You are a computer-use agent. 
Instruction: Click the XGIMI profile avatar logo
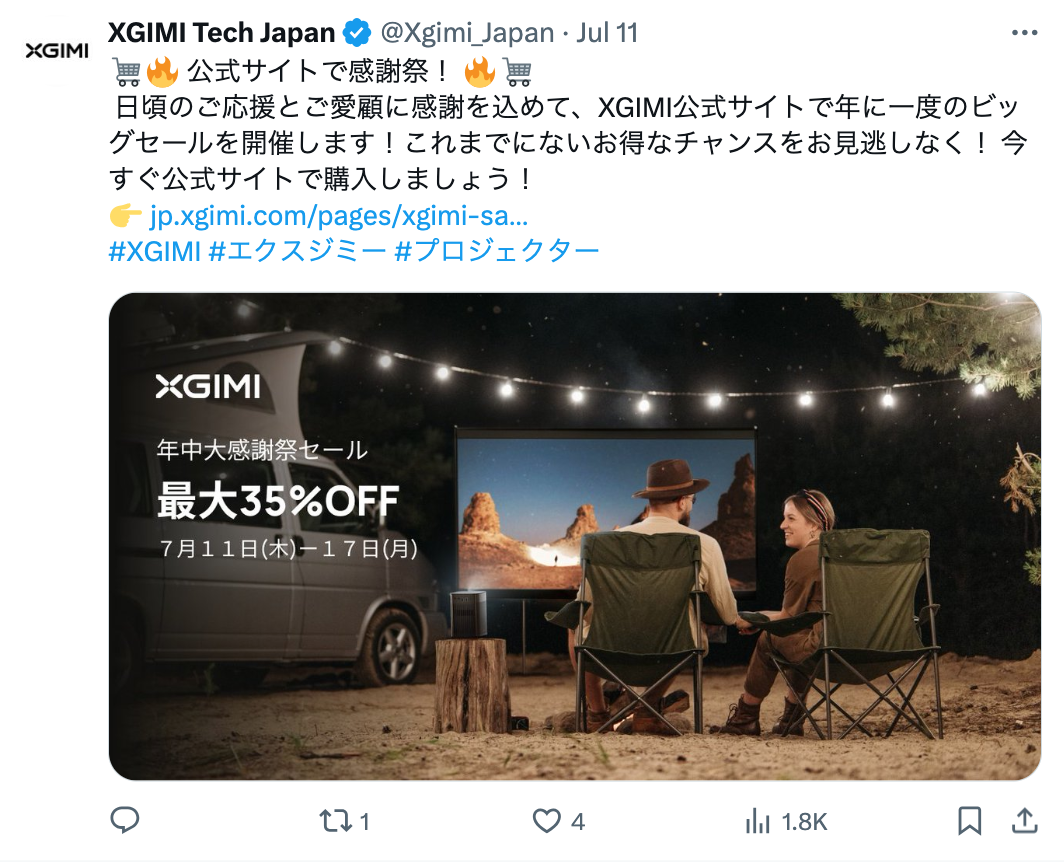pos(57,51)
